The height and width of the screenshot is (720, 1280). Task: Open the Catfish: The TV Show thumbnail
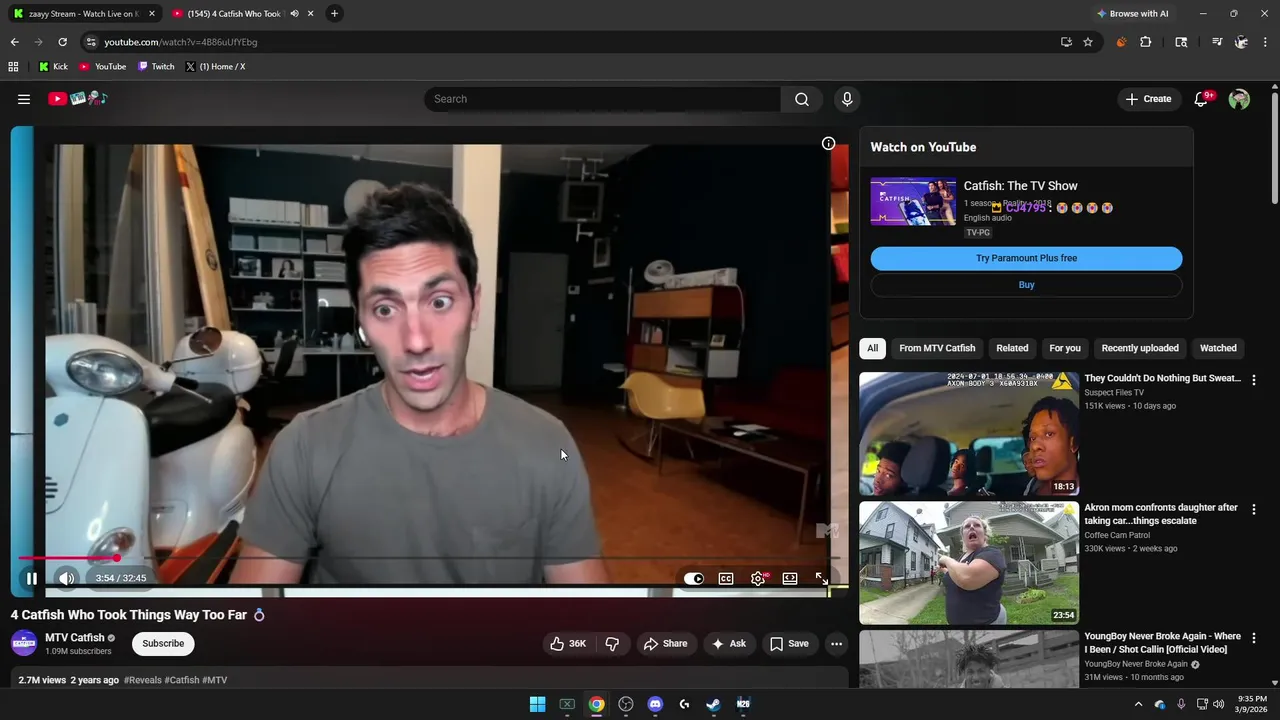913,201
